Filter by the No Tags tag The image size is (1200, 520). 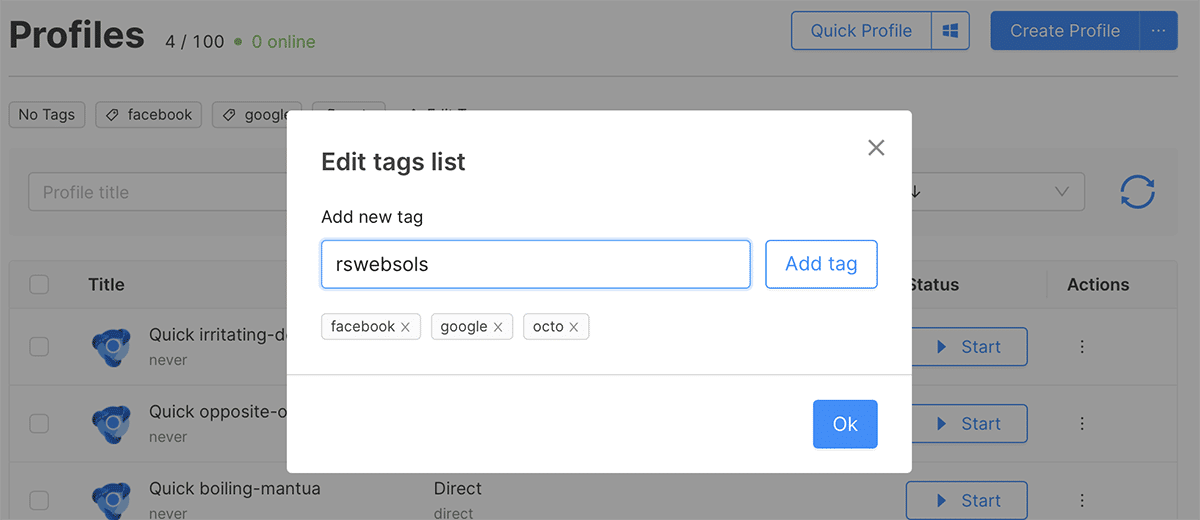[47, 115]
